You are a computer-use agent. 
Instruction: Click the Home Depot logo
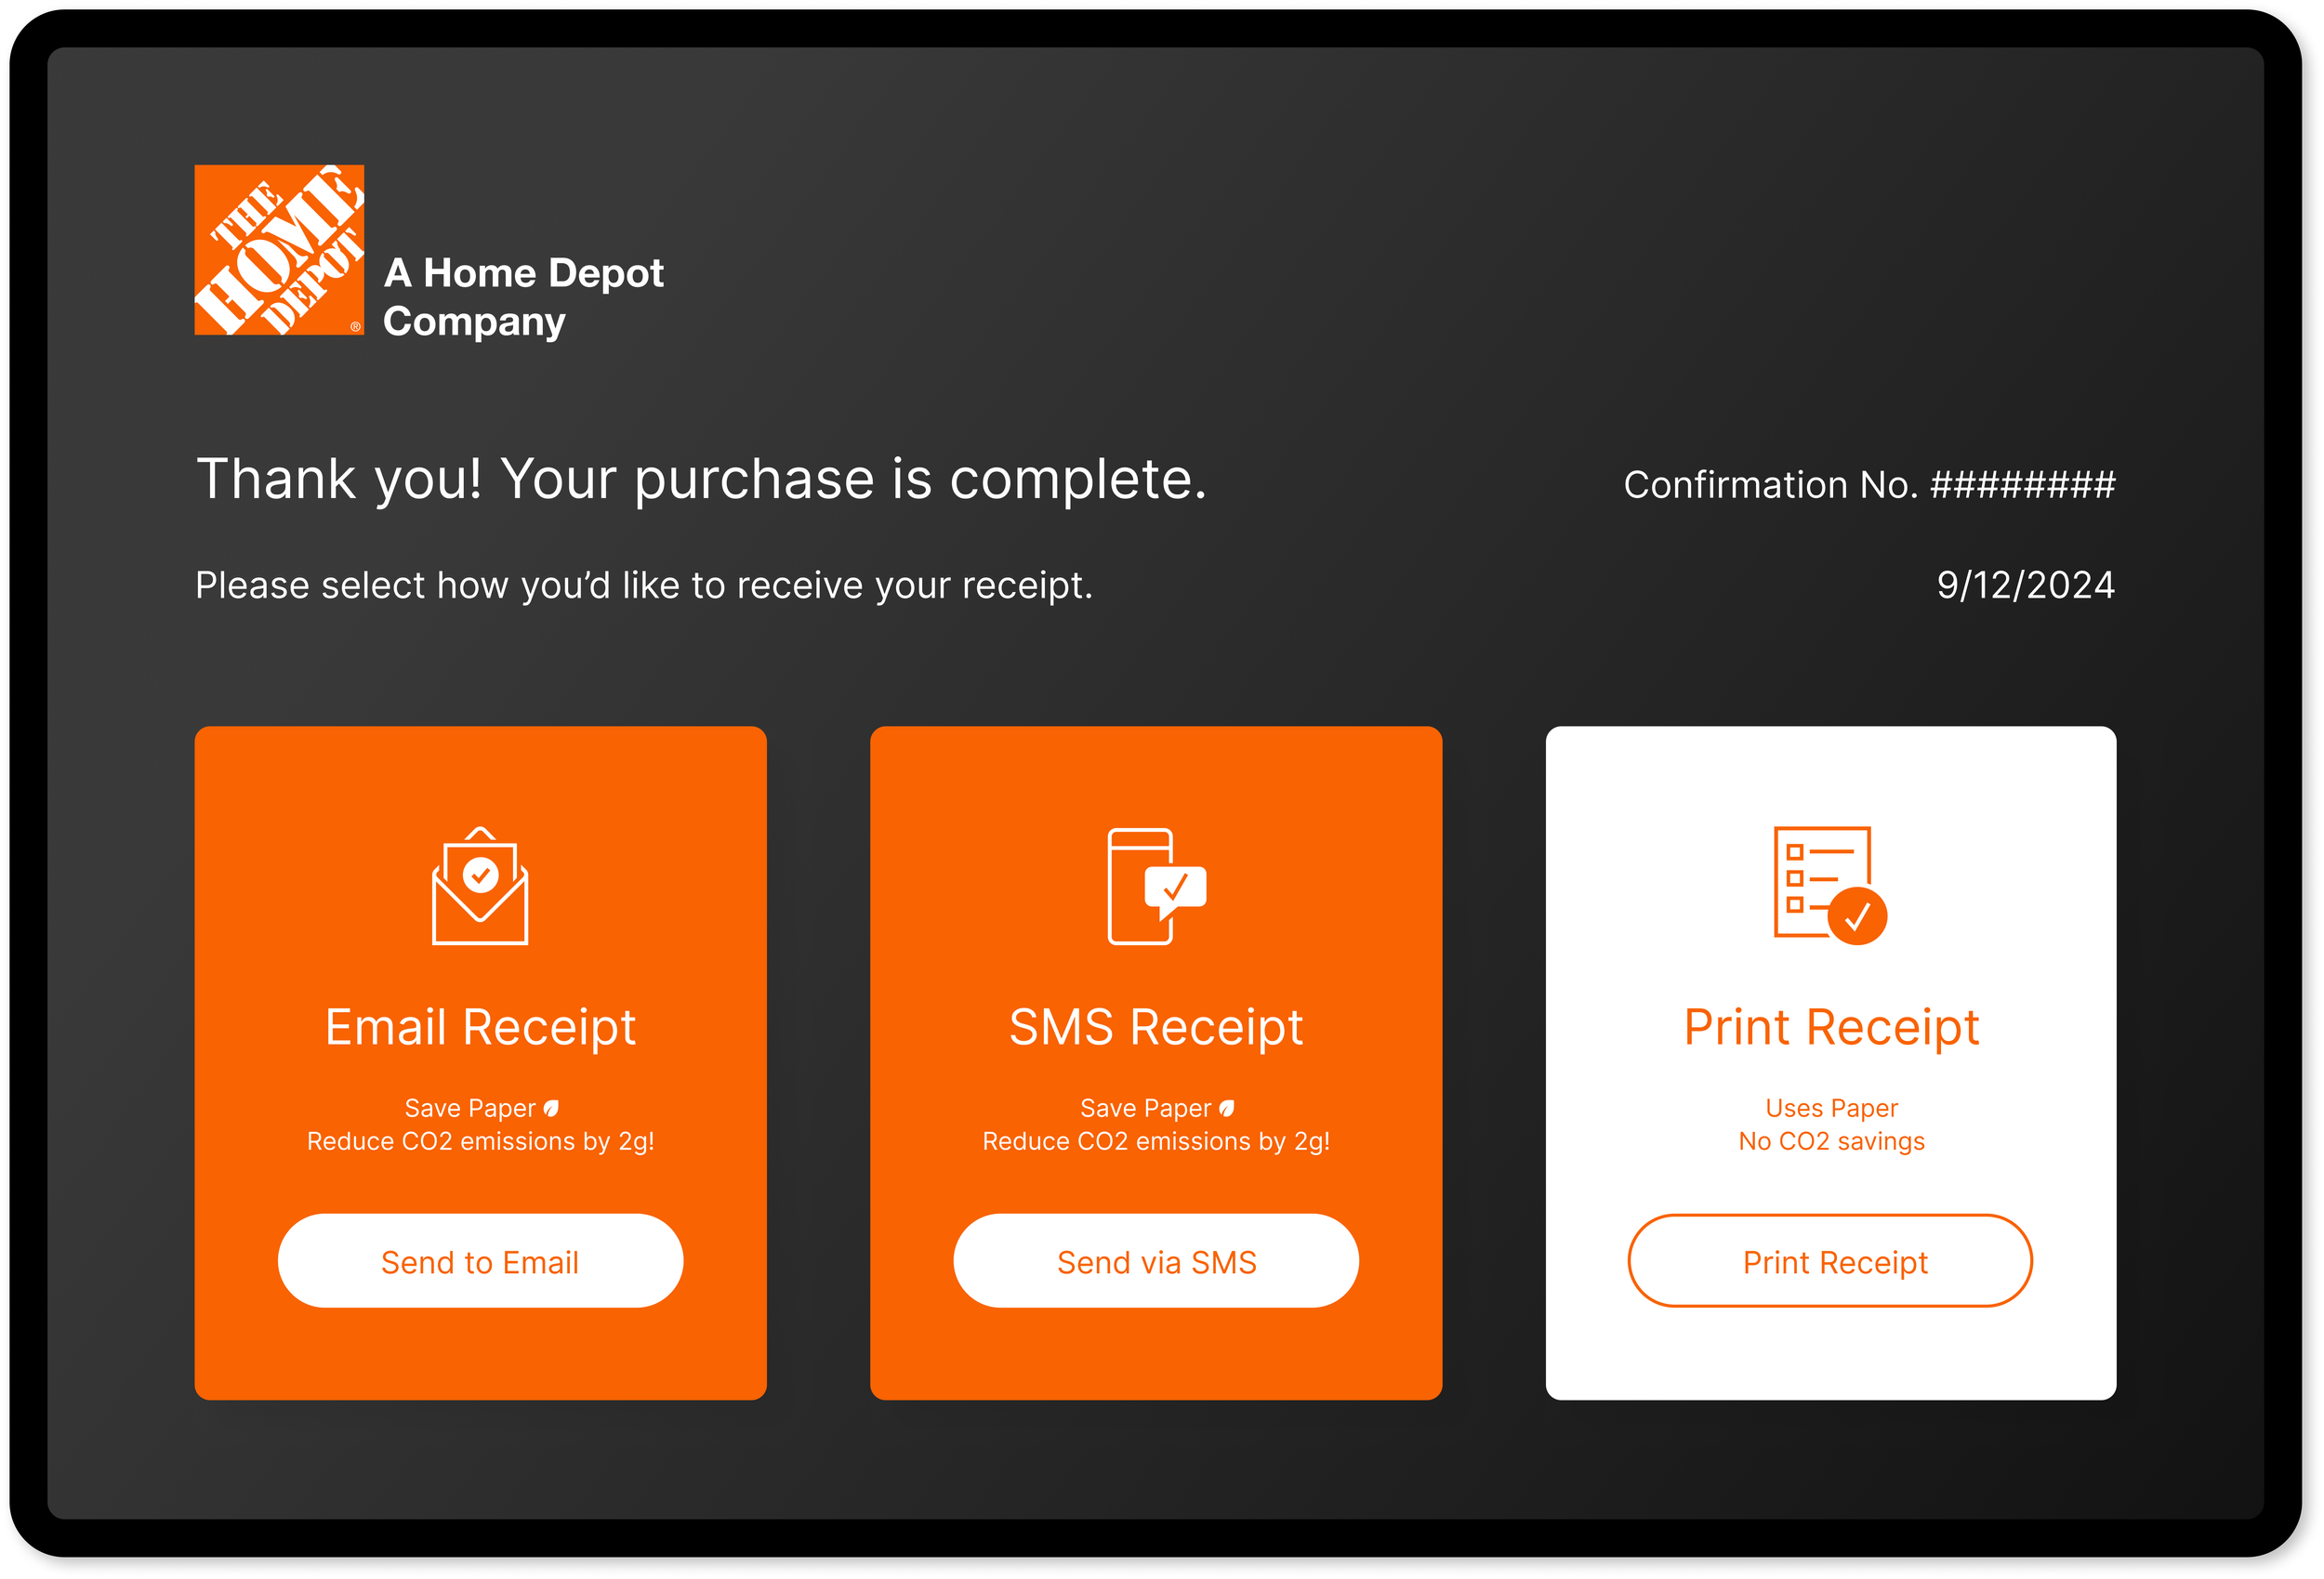tap(279, 250)
